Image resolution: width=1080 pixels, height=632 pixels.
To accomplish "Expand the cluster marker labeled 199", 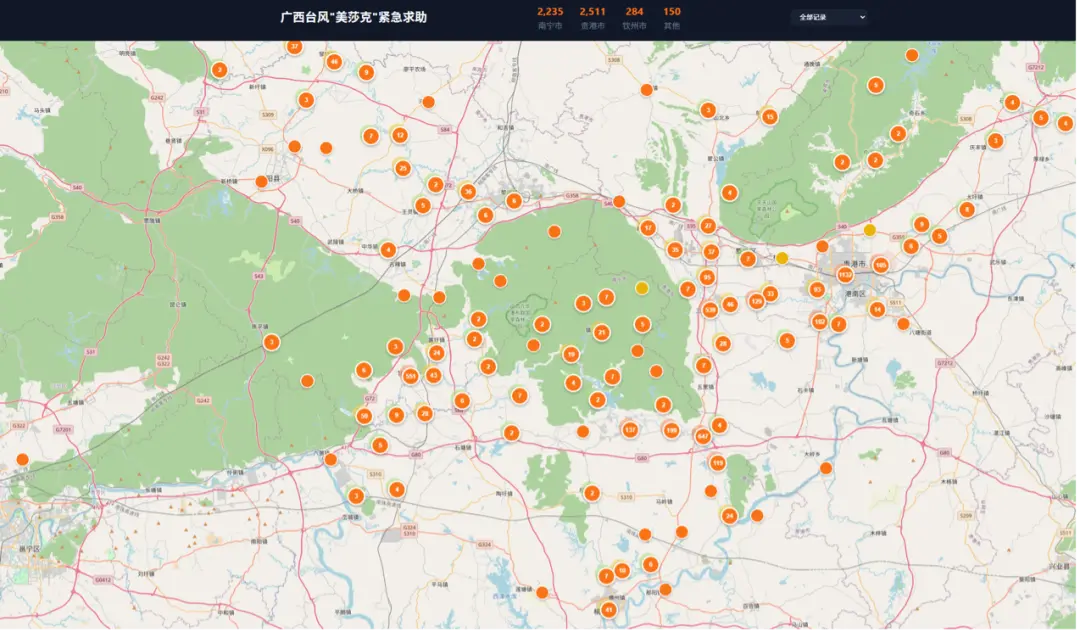I will tap(674, 432).
